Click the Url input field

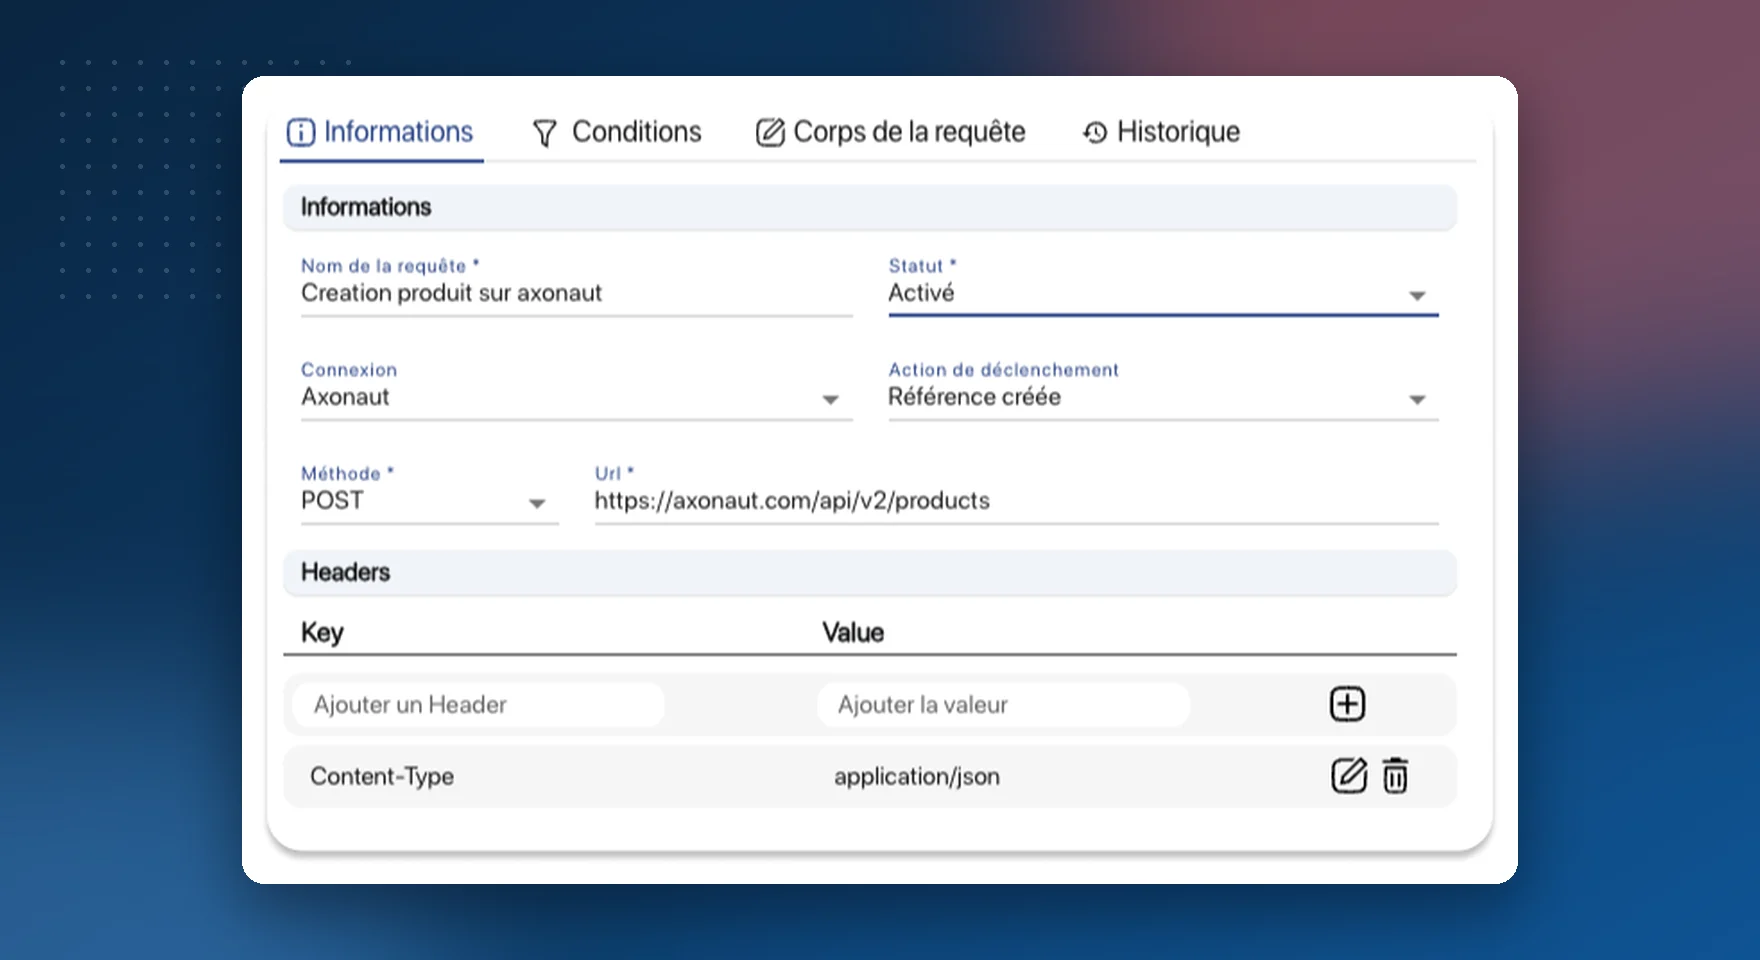pos(1016,501)
